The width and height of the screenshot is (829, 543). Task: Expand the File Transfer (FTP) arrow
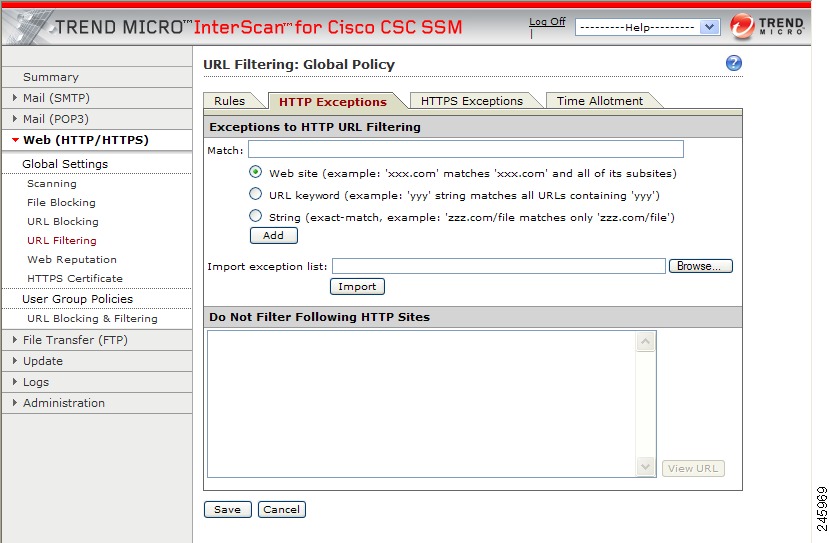point(15,340)
